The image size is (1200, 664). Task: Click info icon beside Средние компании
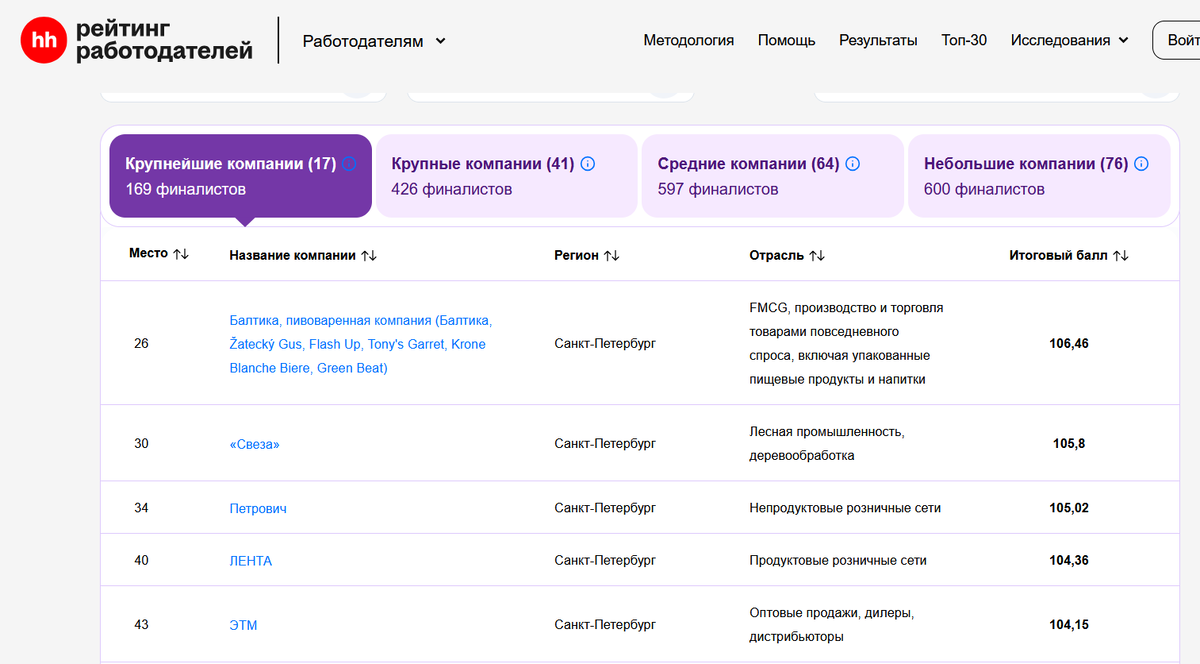pos(852,164)
